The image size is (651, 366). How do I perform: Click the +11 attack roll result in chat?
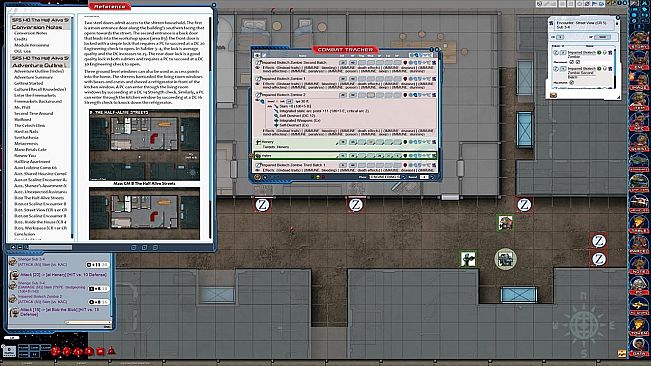(97, 264)
